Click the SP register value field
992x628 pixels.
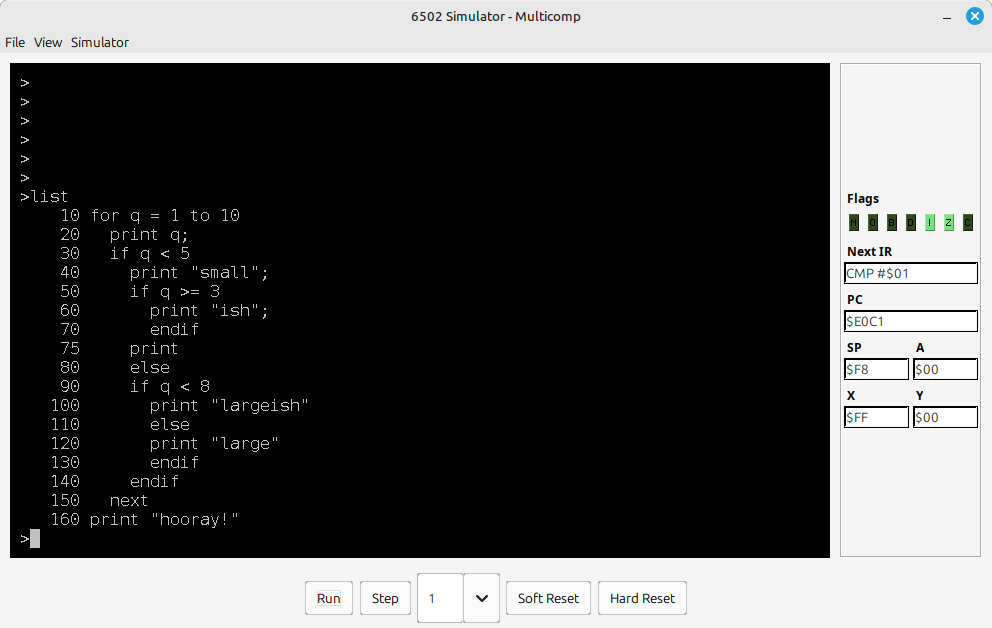(876, 369)
